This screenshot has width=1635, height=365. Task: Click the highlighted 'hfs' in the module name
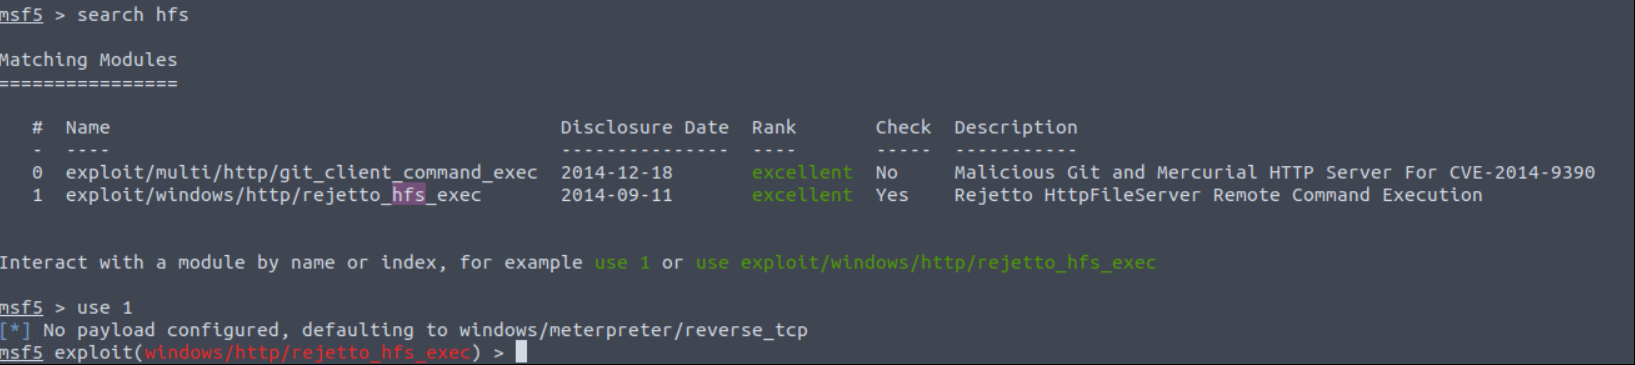pyautogui.click(x=408, y=195)
